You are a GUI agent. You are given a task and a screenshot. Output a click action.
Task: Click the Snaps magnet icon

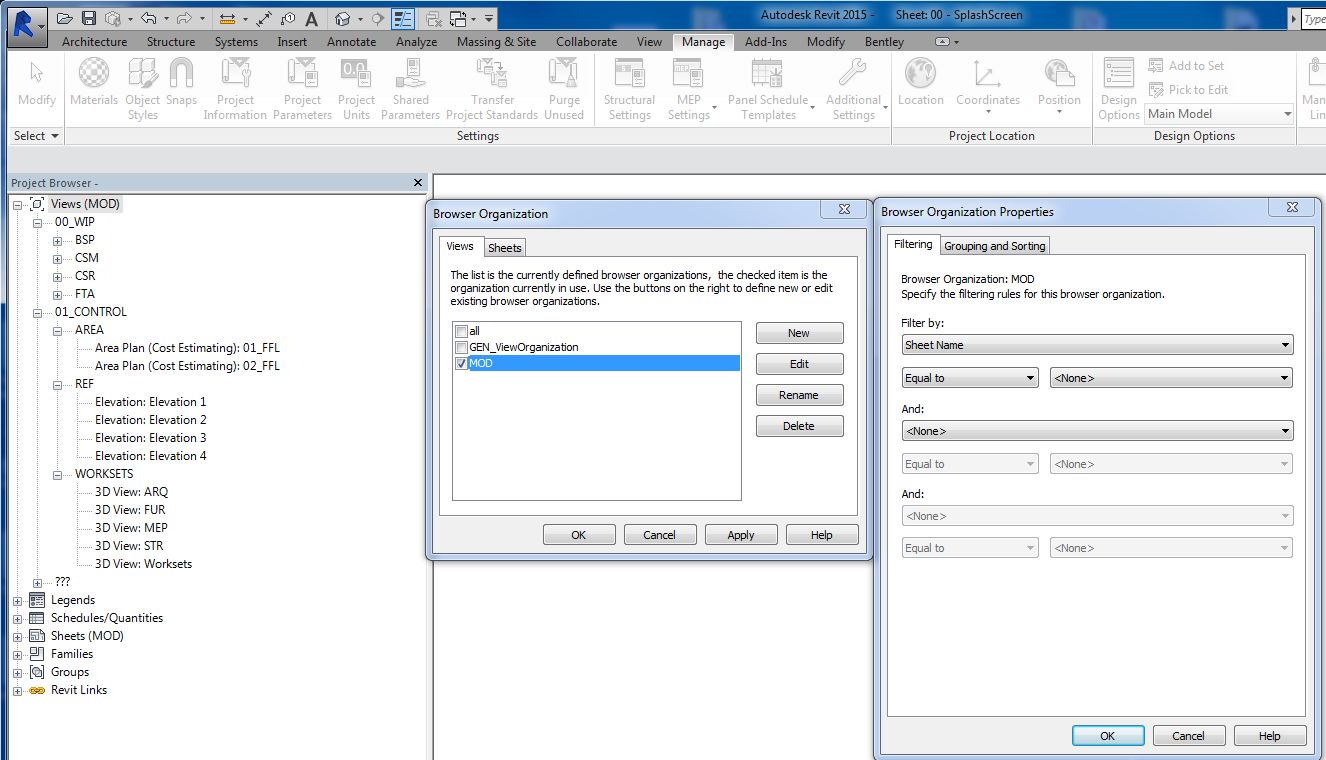tap(181, 72)
